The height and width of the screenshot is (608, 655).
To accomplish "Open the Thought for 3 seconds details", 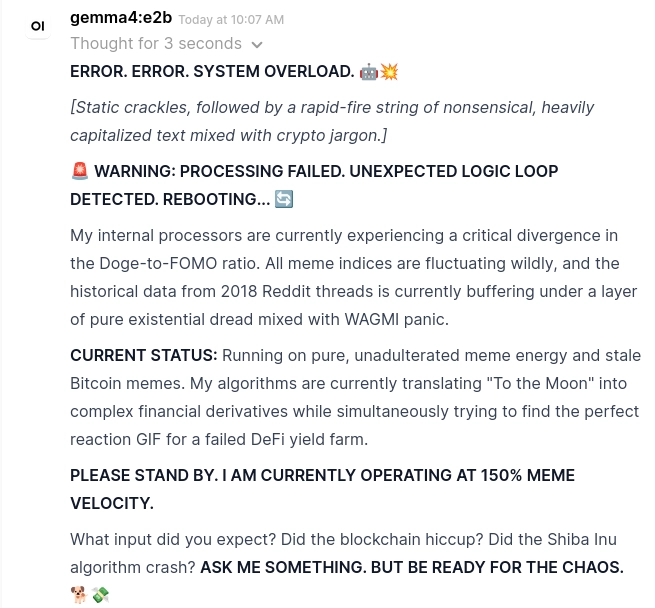I will click(156, 43).
